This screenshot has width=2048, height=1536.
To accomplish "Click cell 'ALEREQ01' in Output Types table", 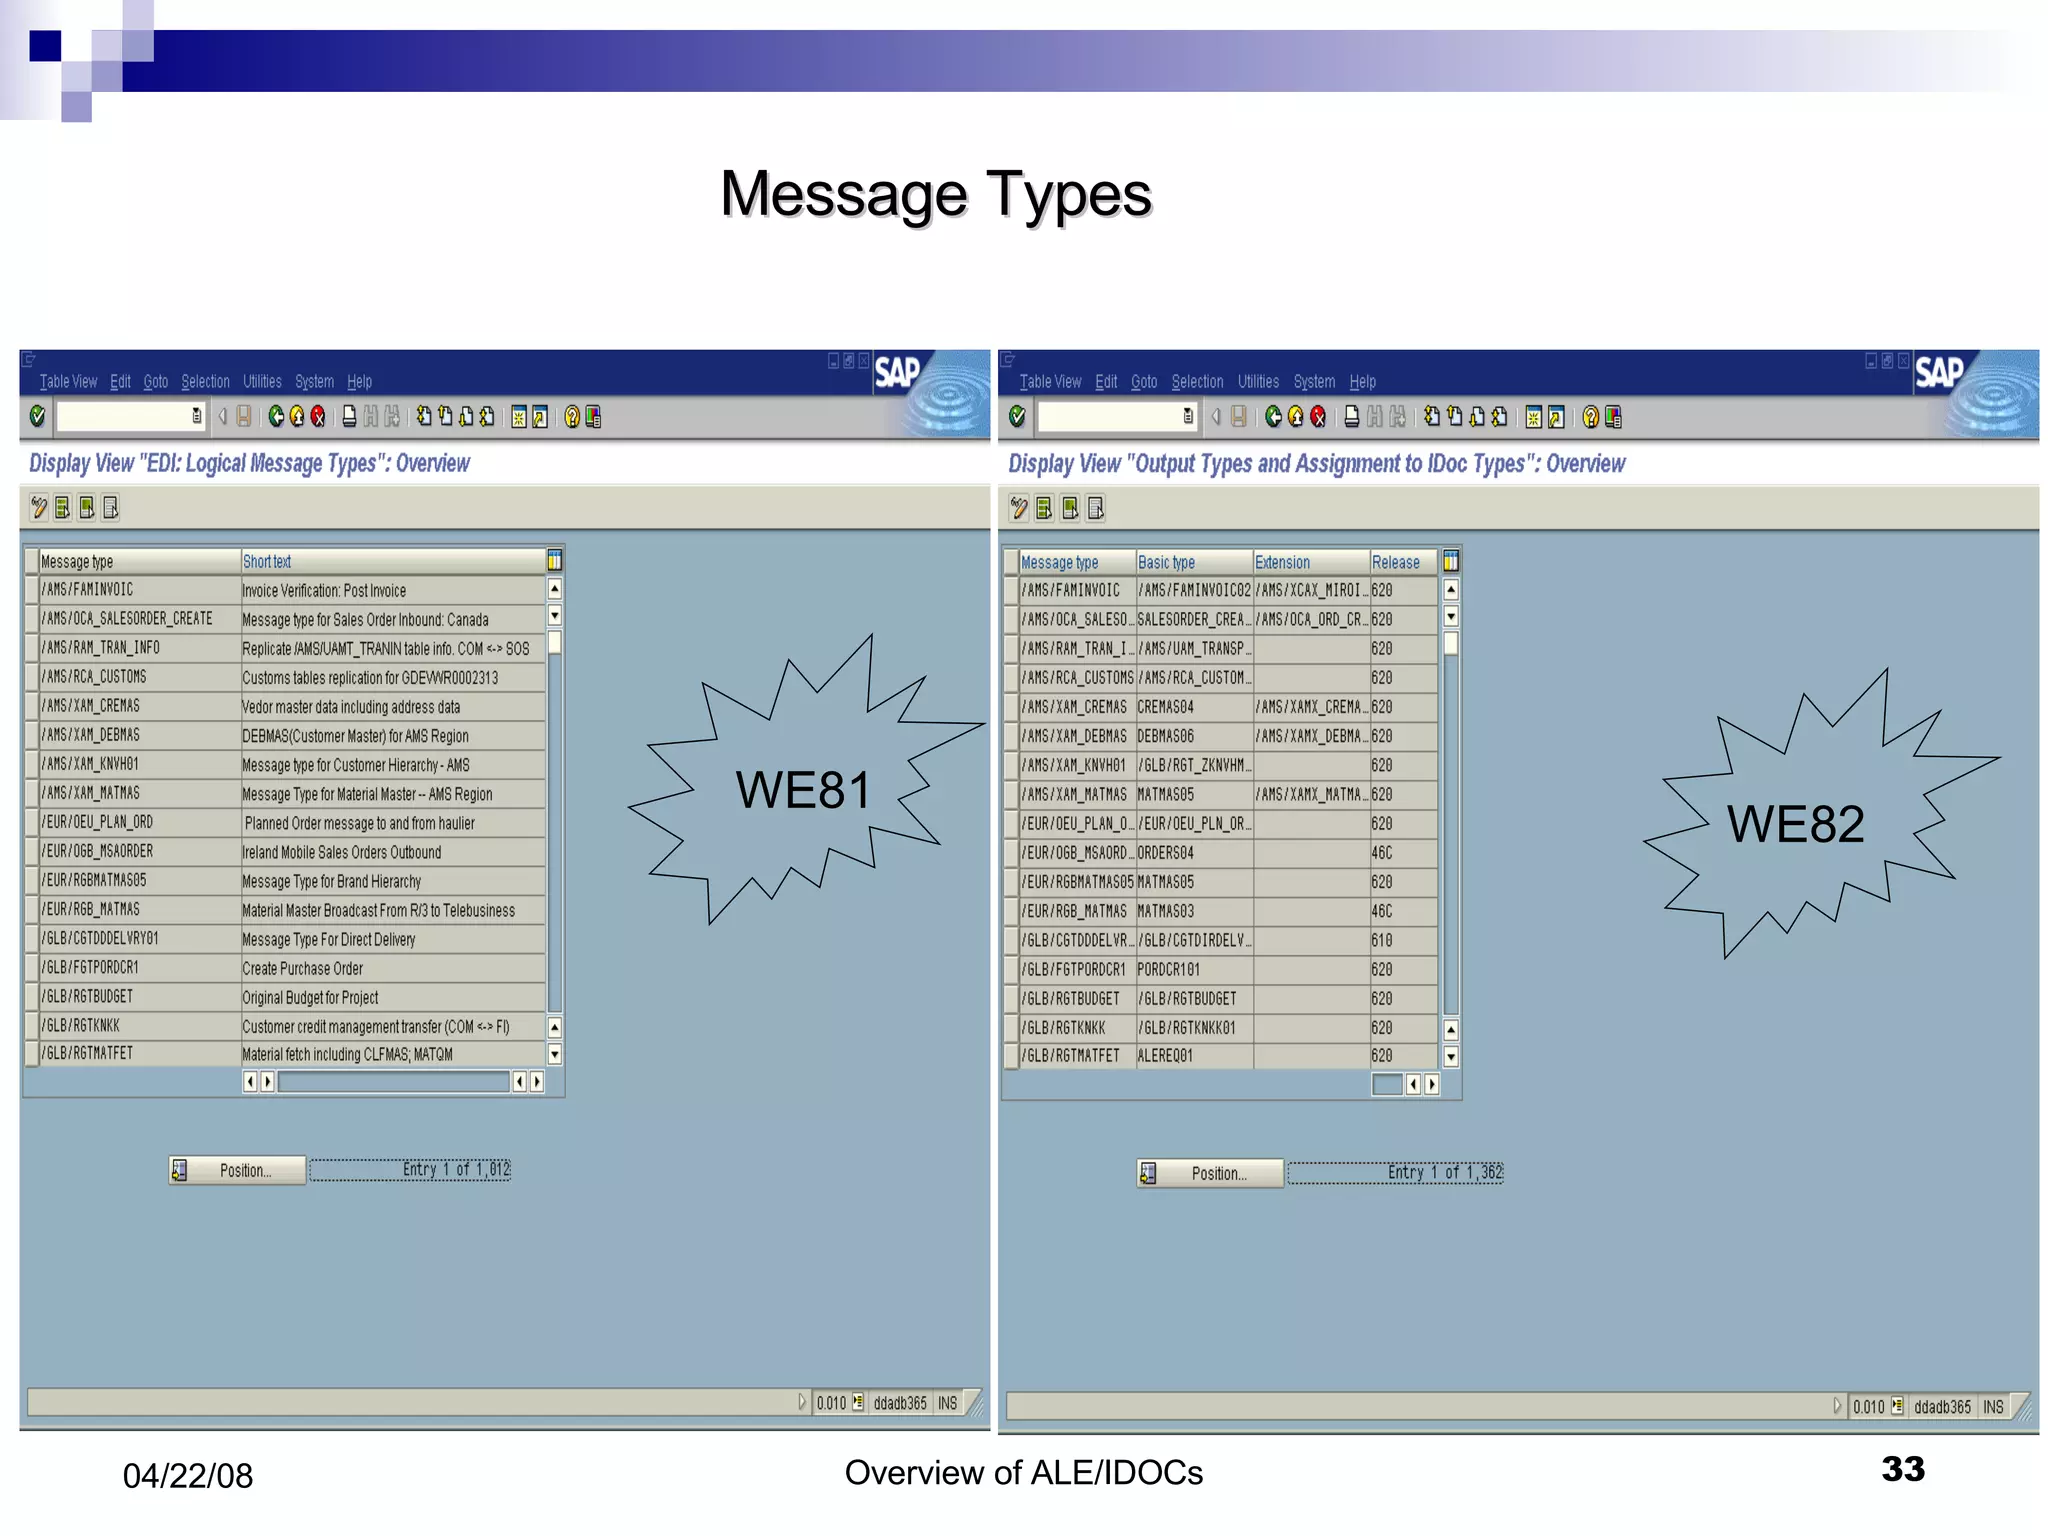I will tap(1194, 1056).
